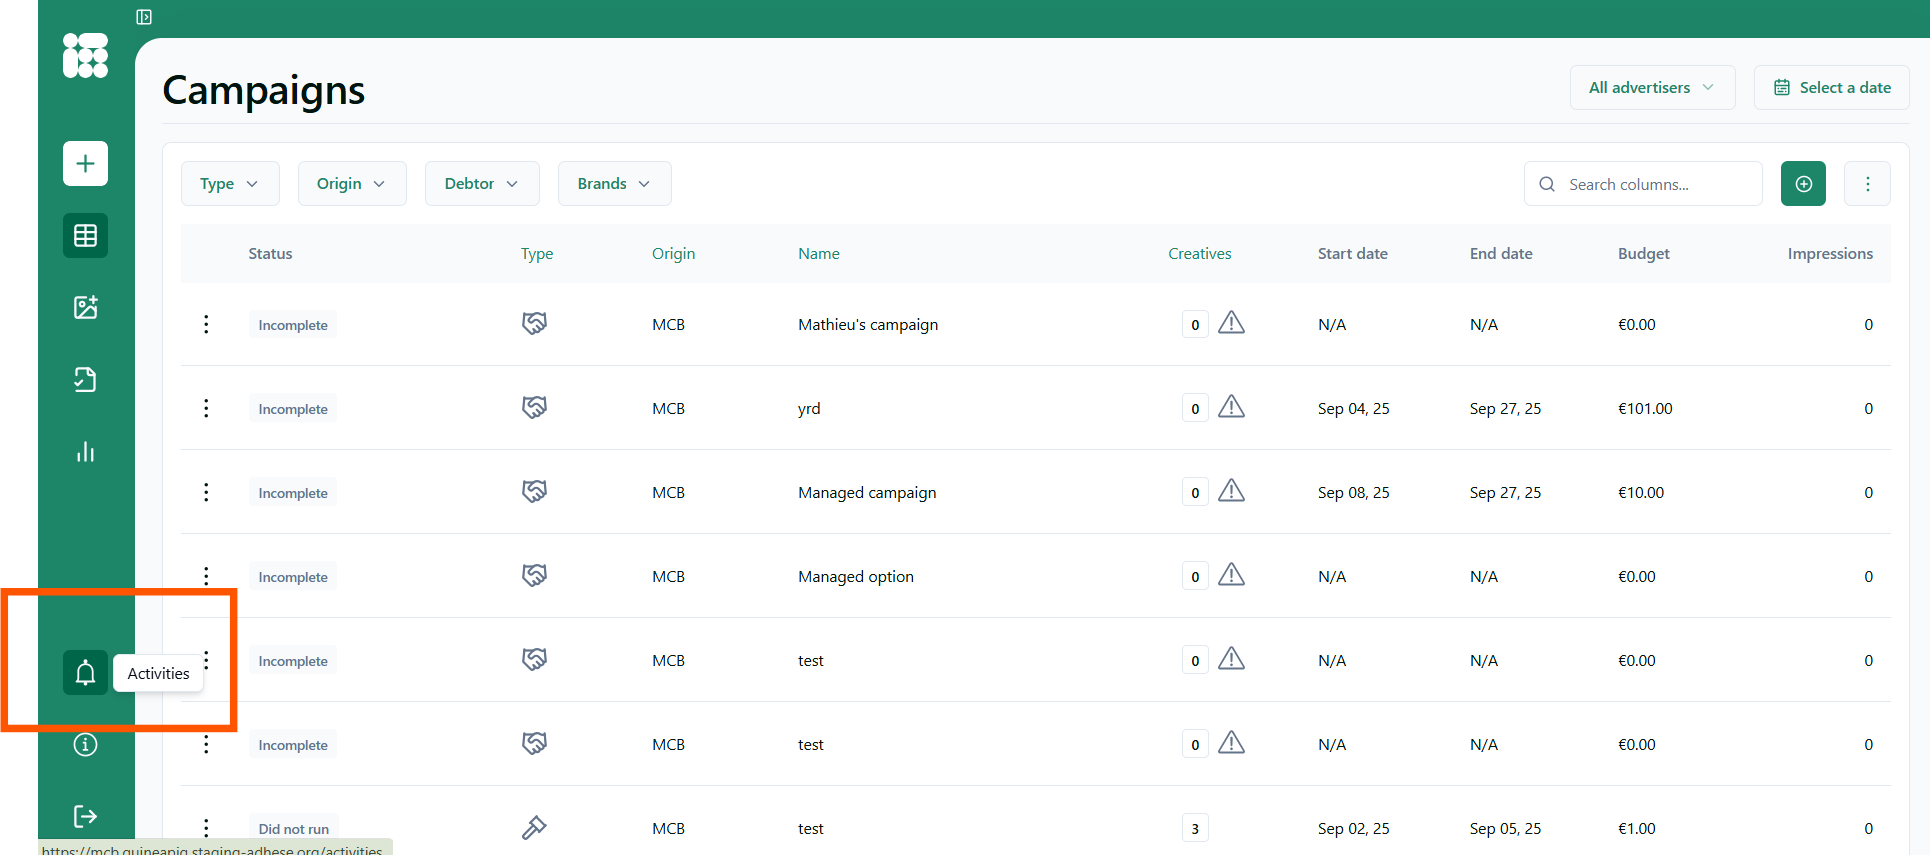Click the Select a date button
This screenshot has height=855, width=1930.
pos(1831,88)
